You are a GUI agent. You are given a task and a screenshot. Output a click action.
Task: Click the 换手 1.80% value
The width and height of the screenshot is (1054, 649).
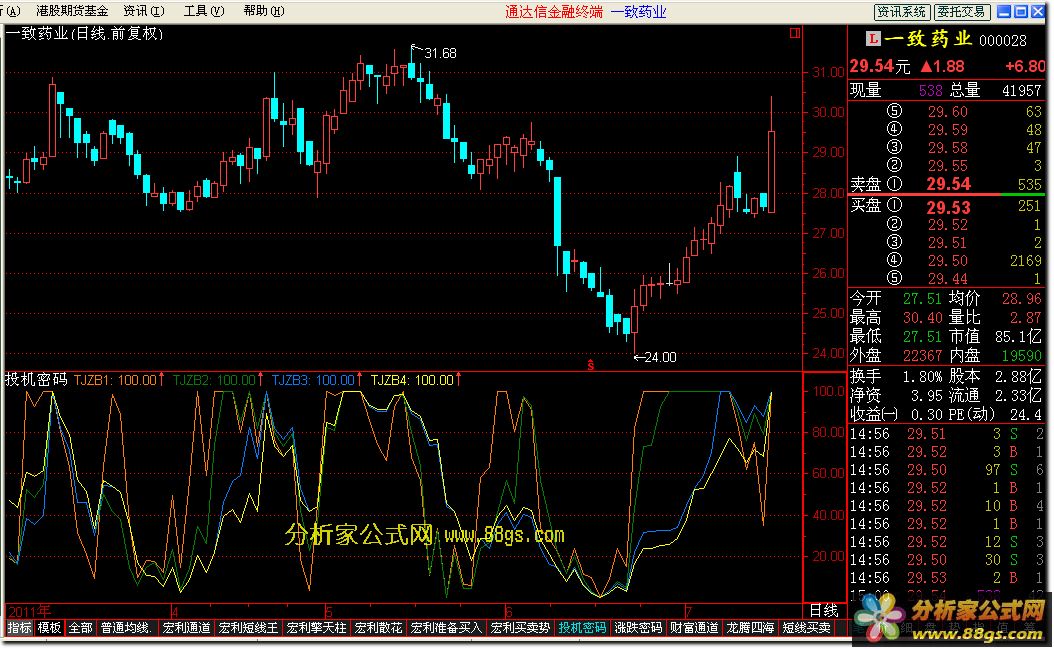coord(922,377)
